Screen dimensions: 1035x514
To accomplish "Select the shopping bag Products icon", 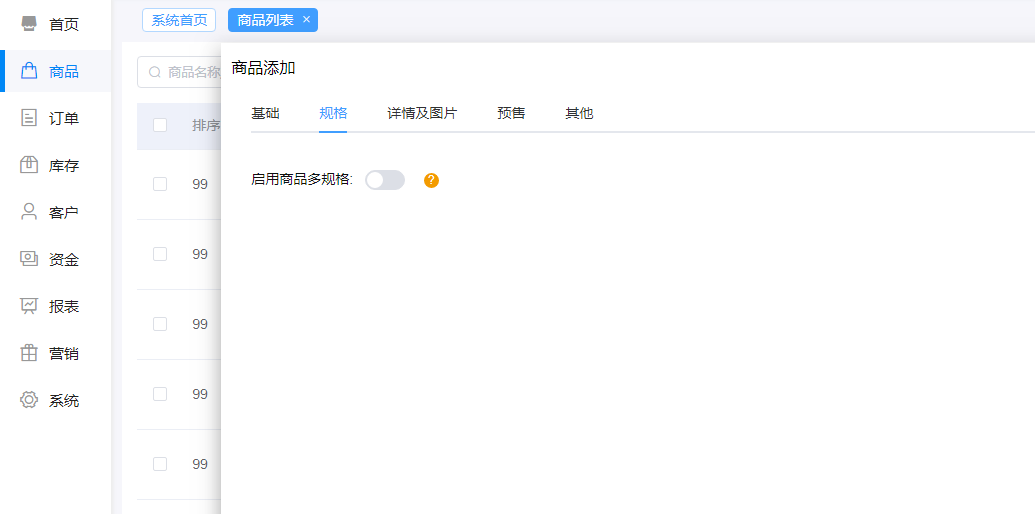I will click(29, 71).
